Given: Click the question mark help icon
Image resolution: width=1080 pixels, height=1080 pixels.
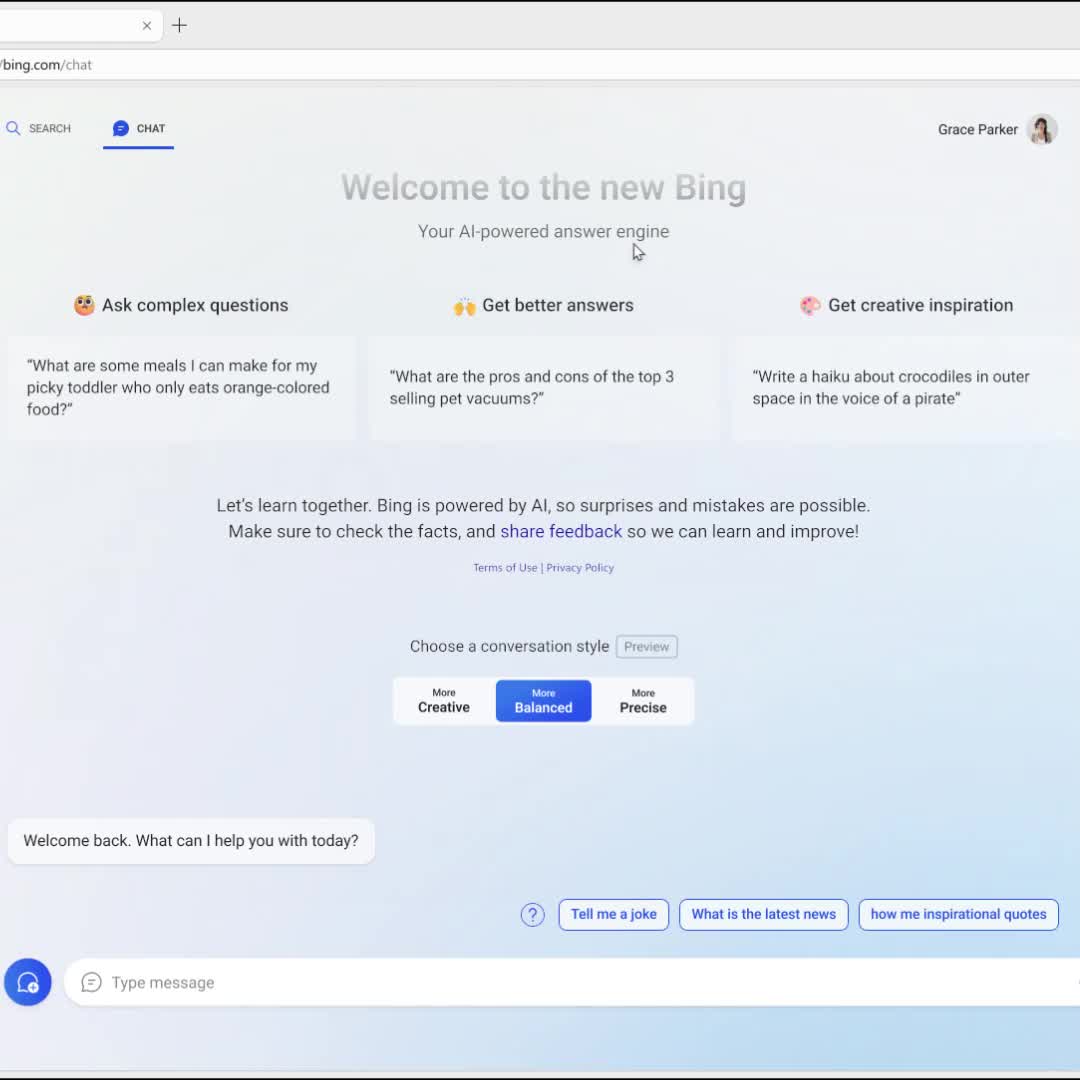Looking at the screenshot, I should tap(532, 915).
